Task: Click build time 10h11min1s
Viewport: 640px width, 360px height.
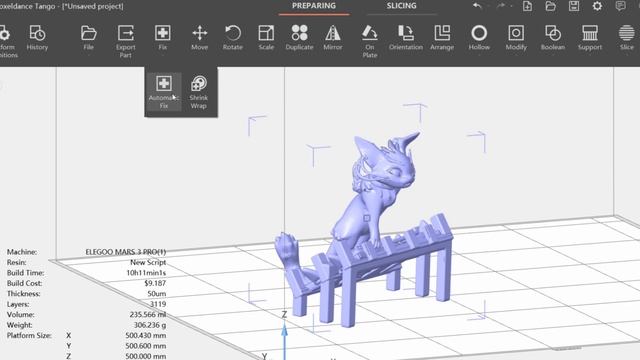Action: point(146,273)
